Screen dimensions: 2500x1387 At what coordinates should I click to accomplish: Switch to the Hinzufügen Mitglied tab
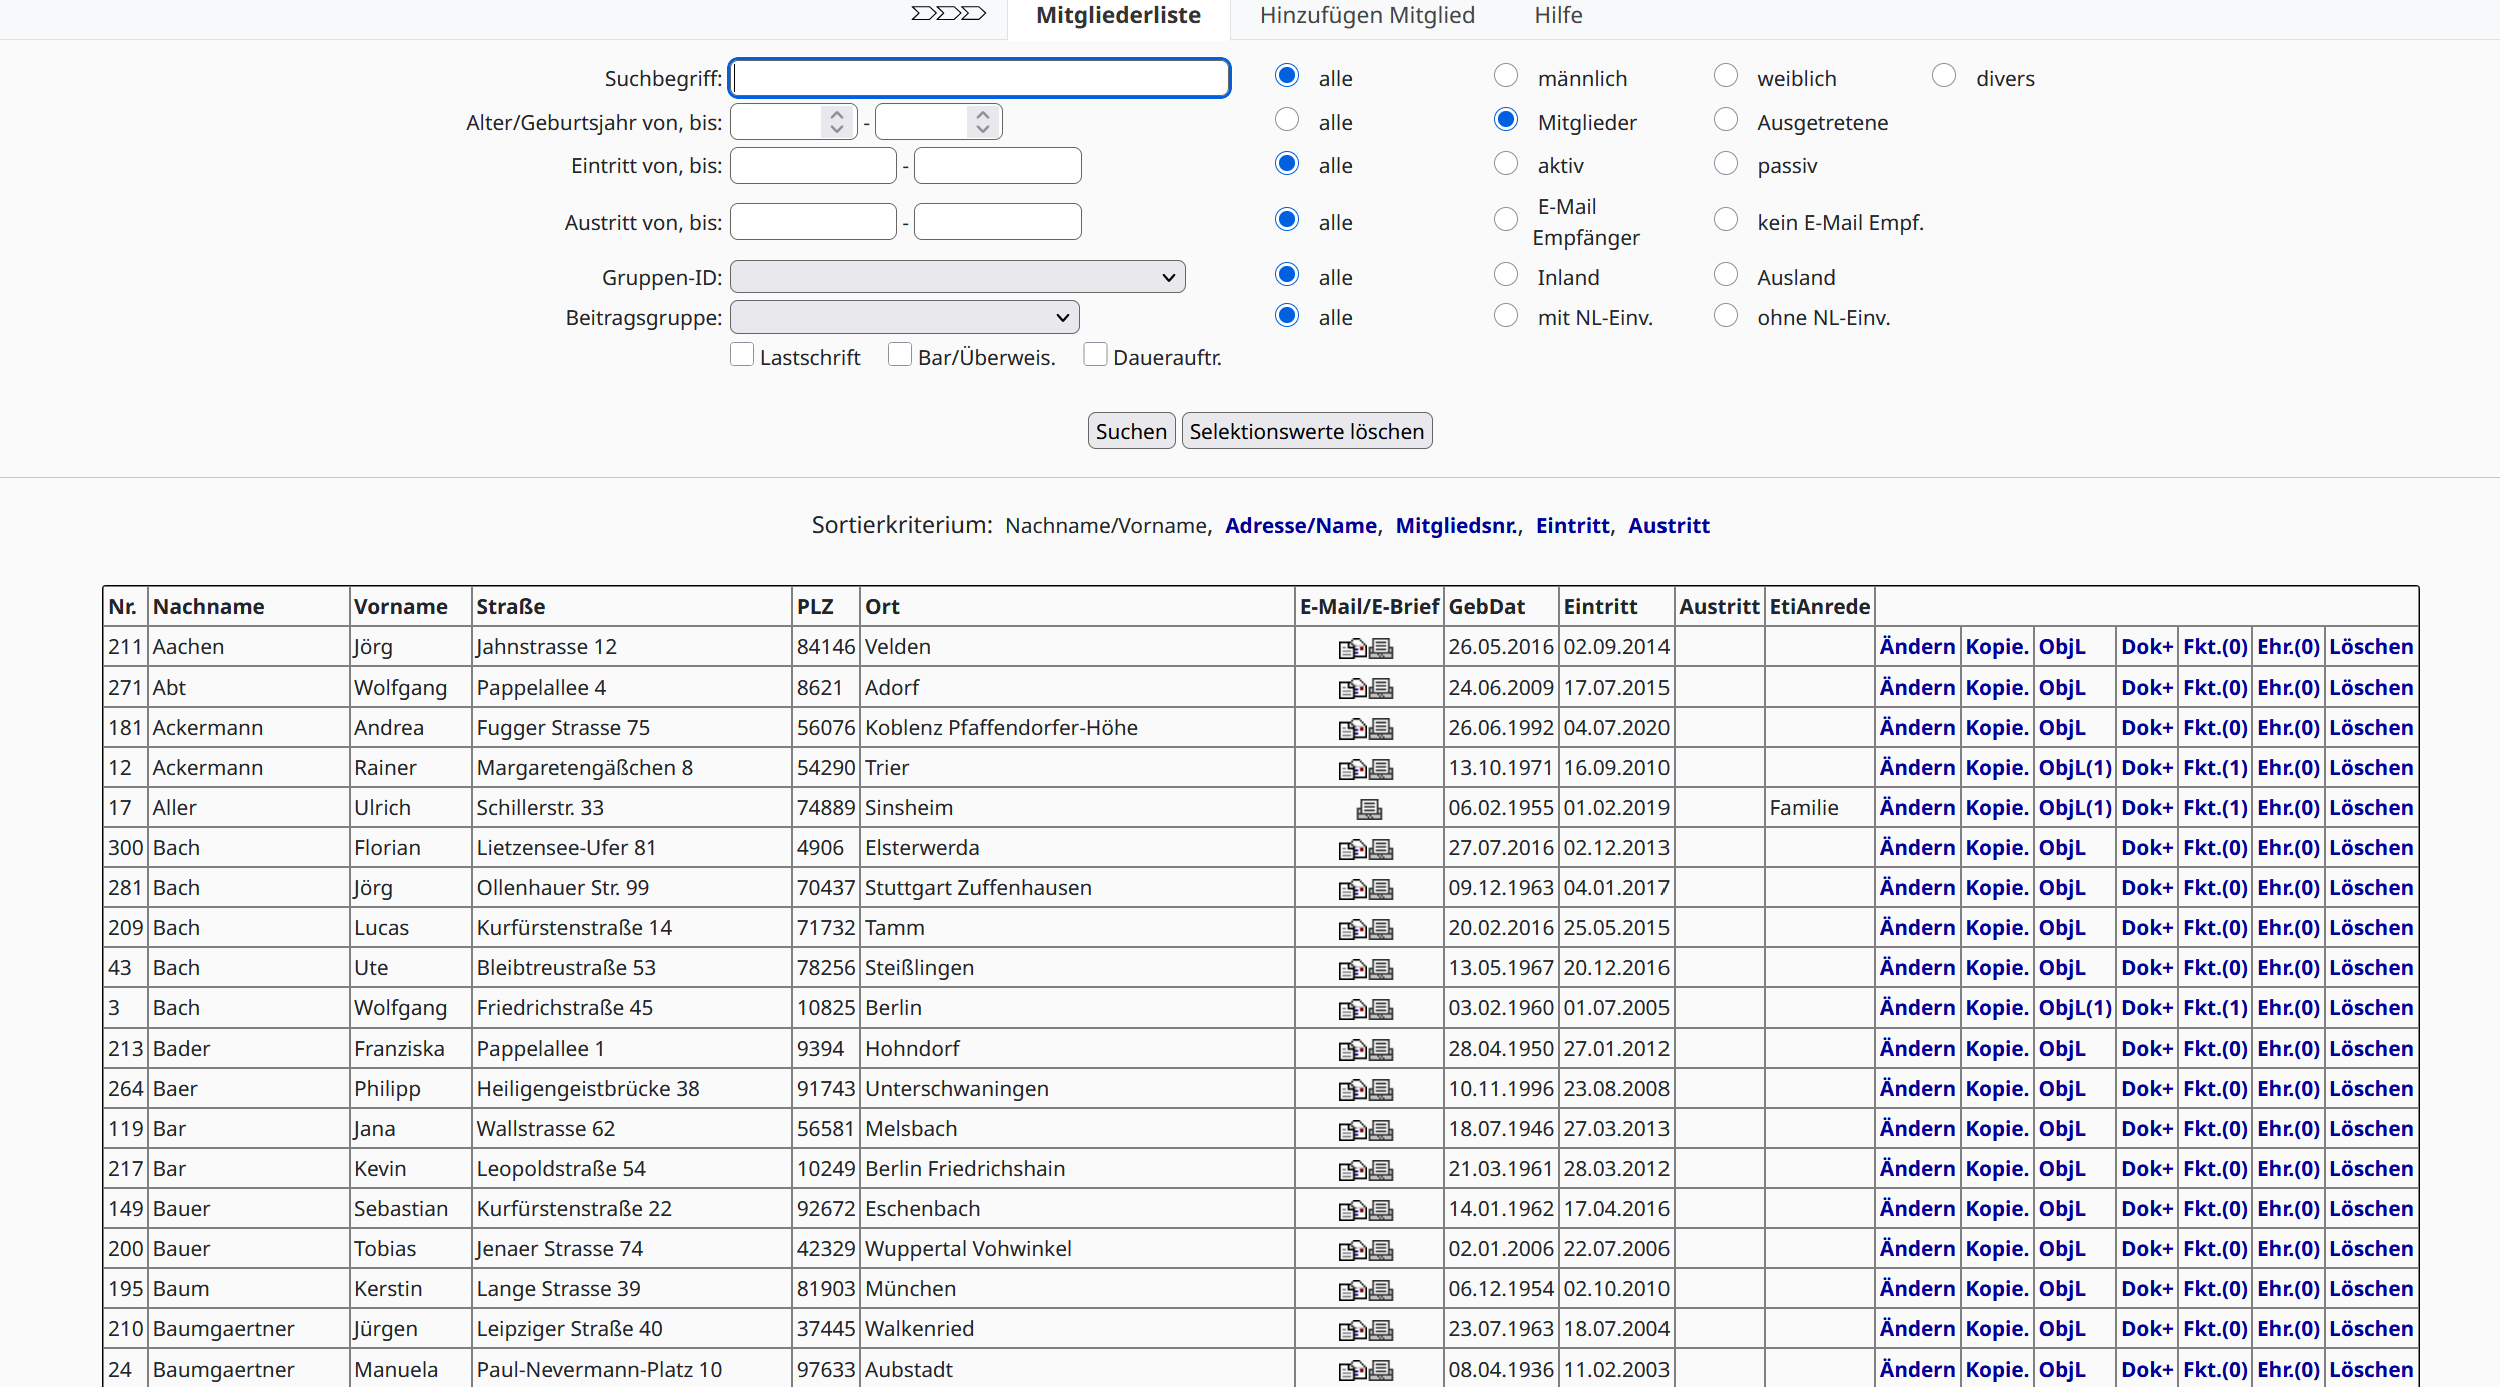1367,15
